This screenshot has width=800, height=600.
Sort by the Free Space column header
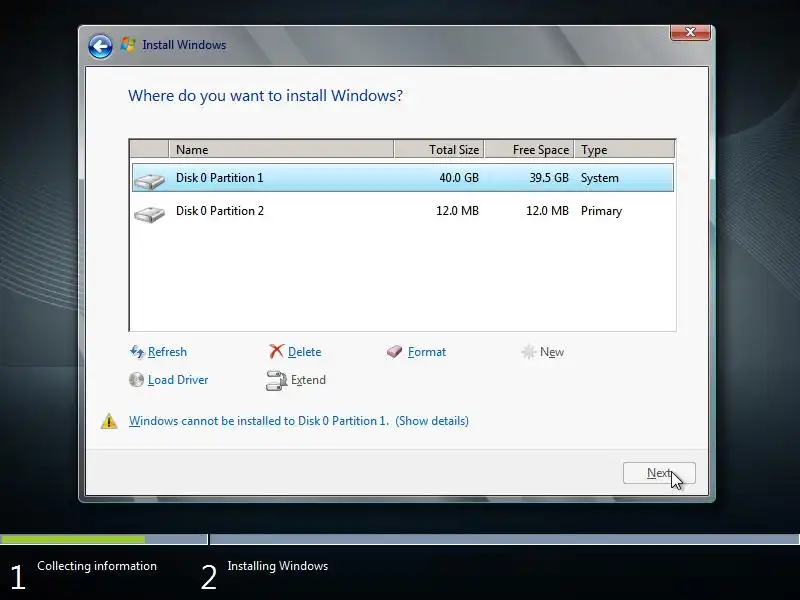point(530,149)
